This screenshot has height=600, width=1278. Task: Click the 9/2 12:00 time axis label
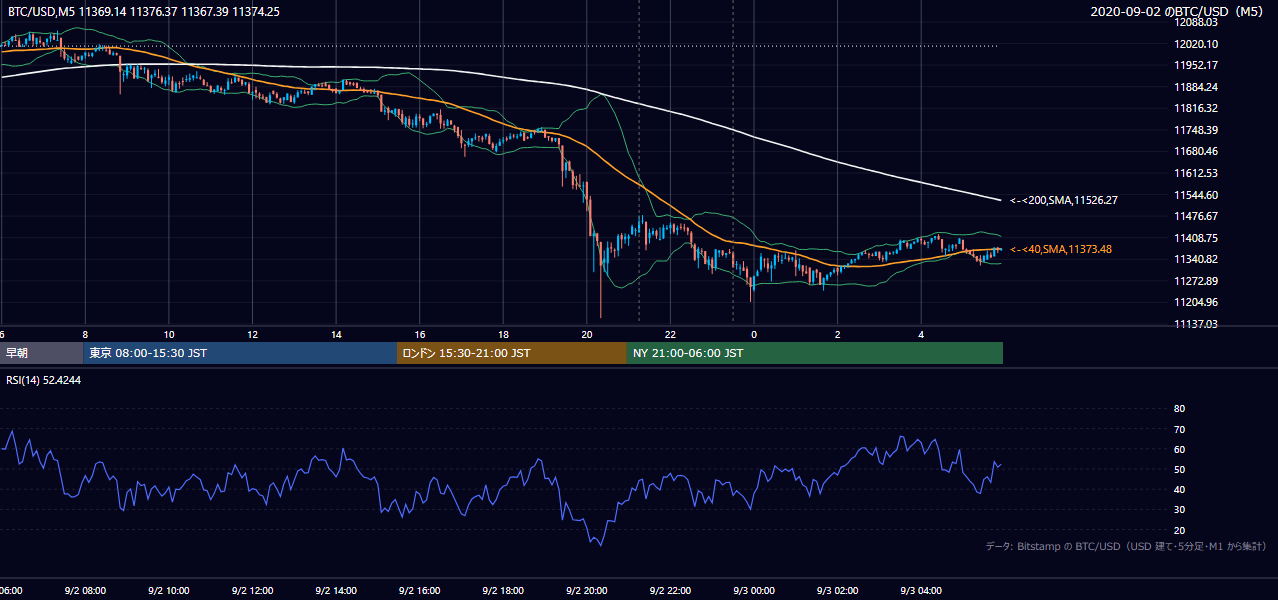click(252, 591)
